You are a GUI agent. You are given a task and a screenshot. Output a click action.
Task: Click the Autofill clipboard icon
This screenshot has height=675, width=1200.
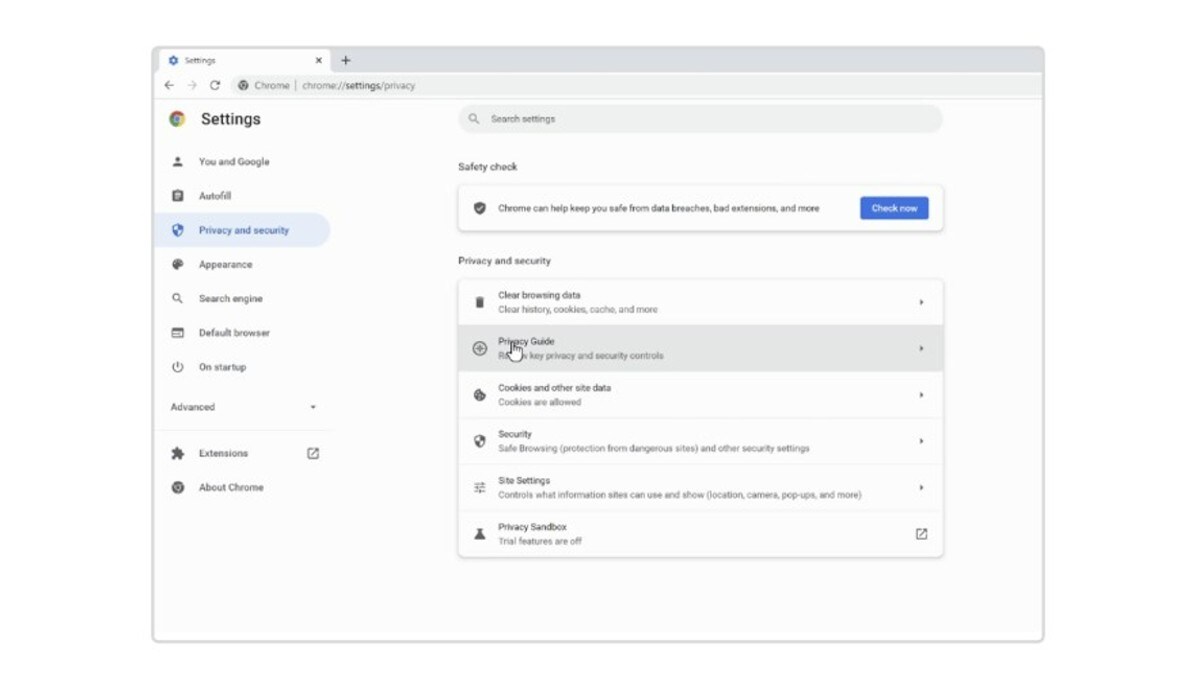click(x=178, y=196)
